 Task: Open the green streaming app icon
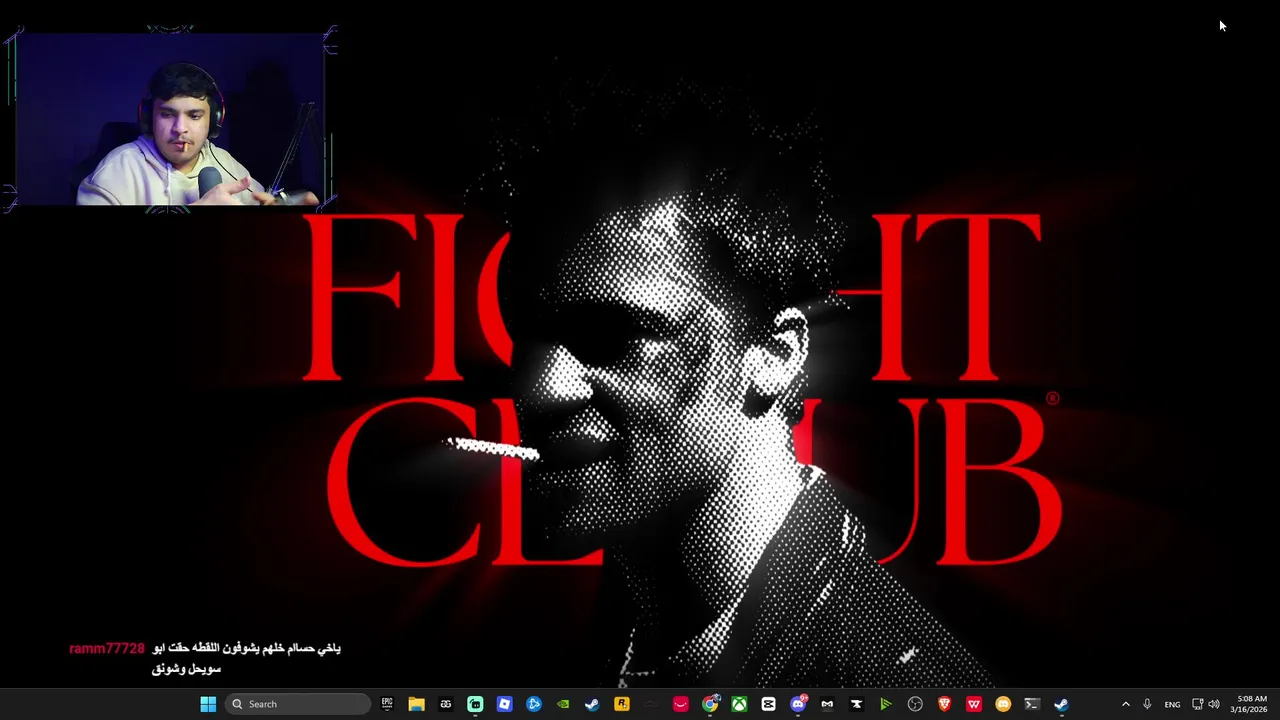pos(475,704)
